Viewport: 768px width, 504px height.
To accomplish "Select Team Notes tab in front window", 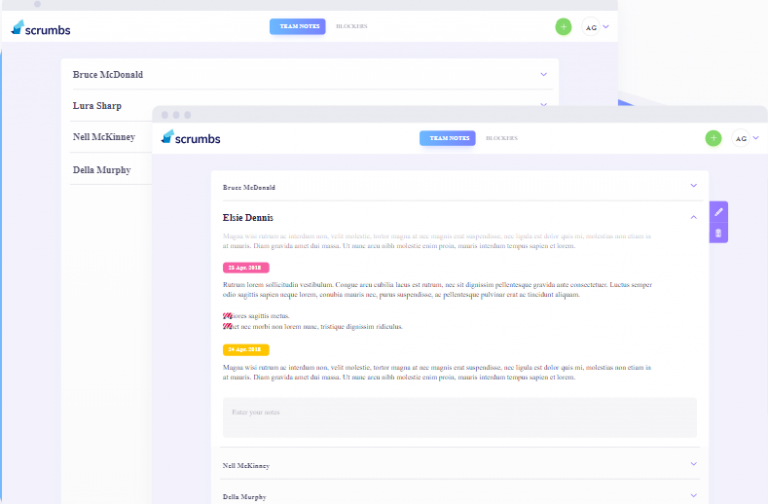I will point(447,138).
